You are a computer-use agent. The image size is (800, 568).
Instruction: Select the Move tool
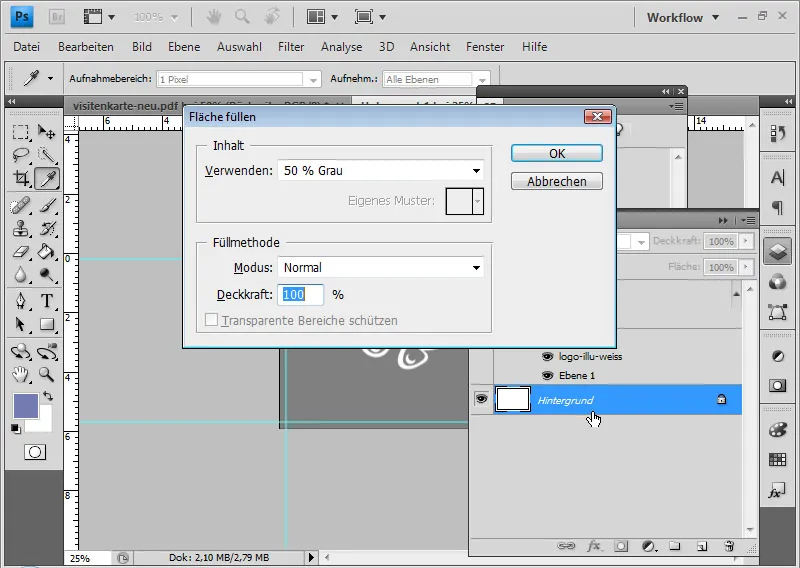pyautogui.click(x=47, y=133)
